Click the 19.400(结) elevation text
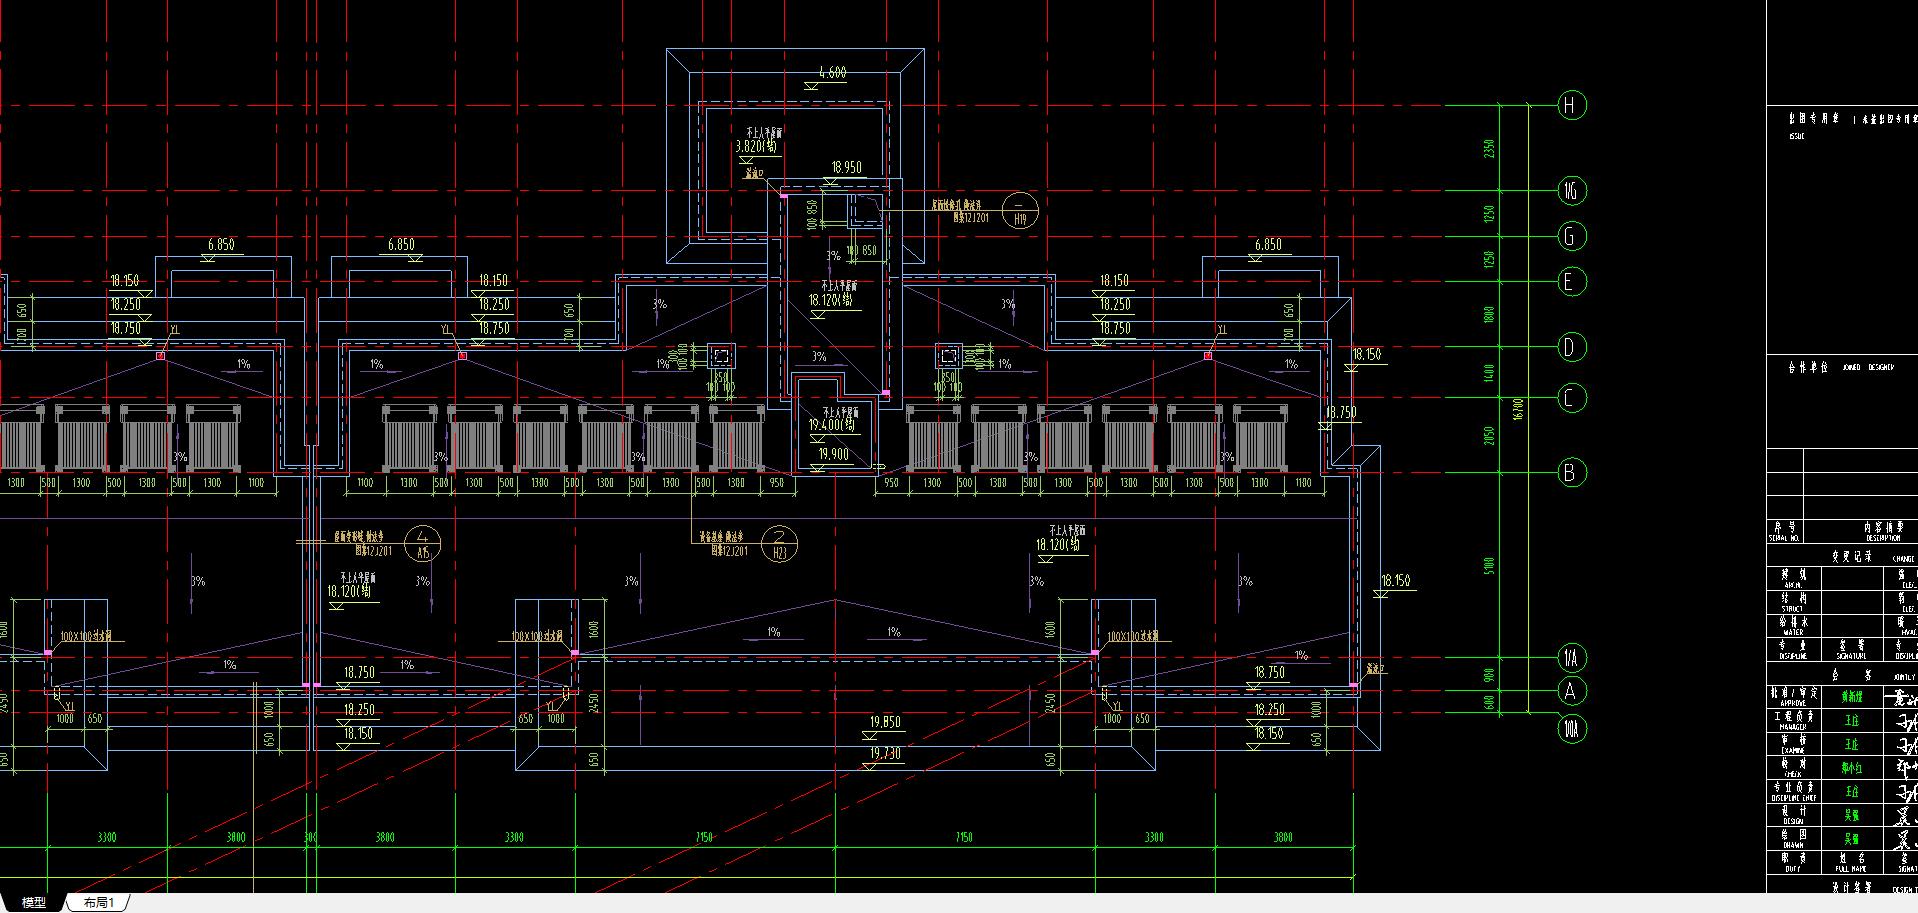The width and height of the screenshot is (1918, 913). coord(832,425)
